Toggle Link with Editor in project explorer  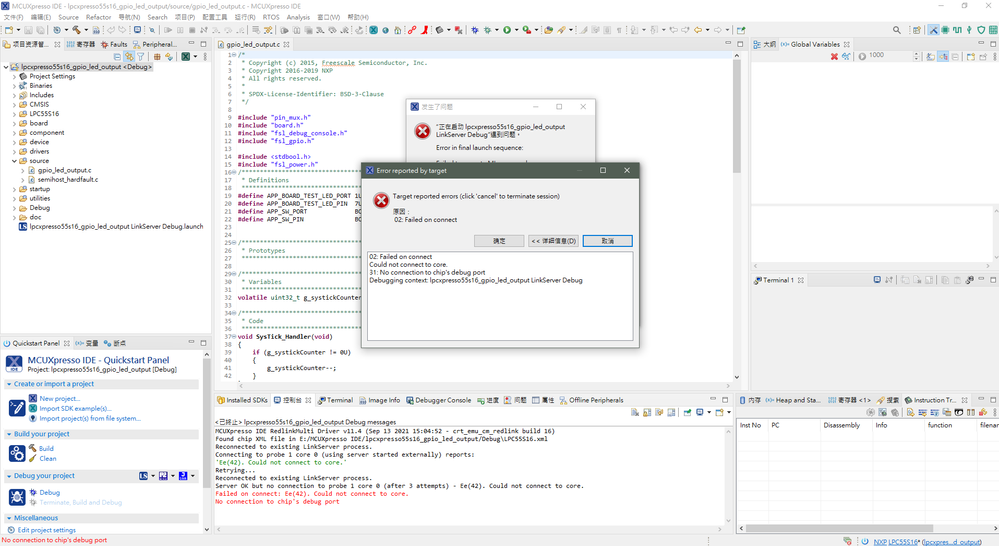point(129,57)
